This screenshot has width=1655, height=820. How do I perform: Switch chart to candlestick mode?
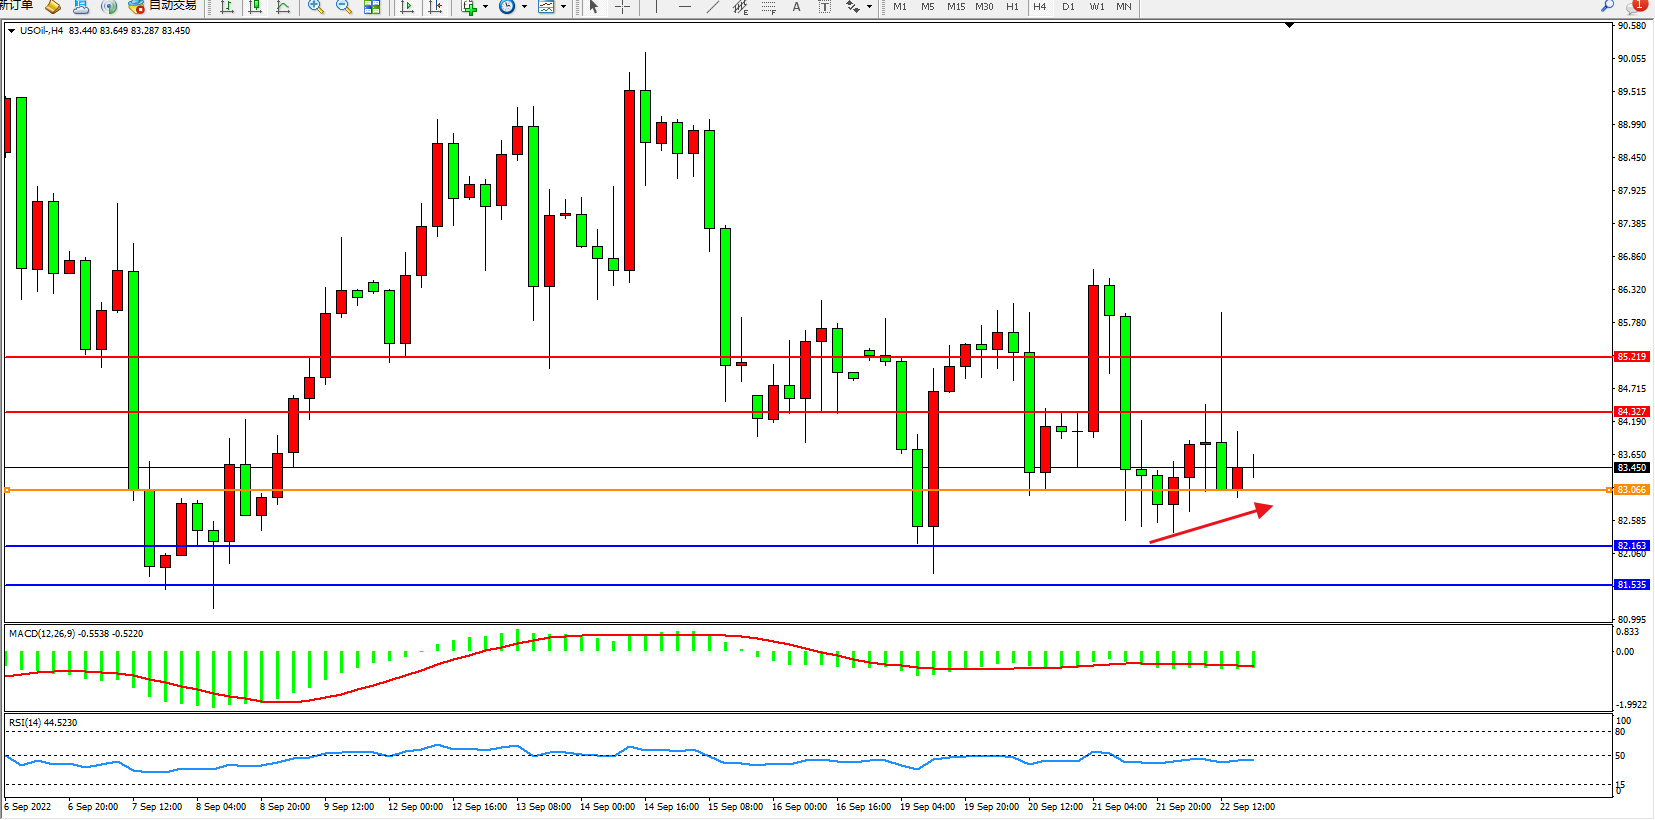coord(255,7)
